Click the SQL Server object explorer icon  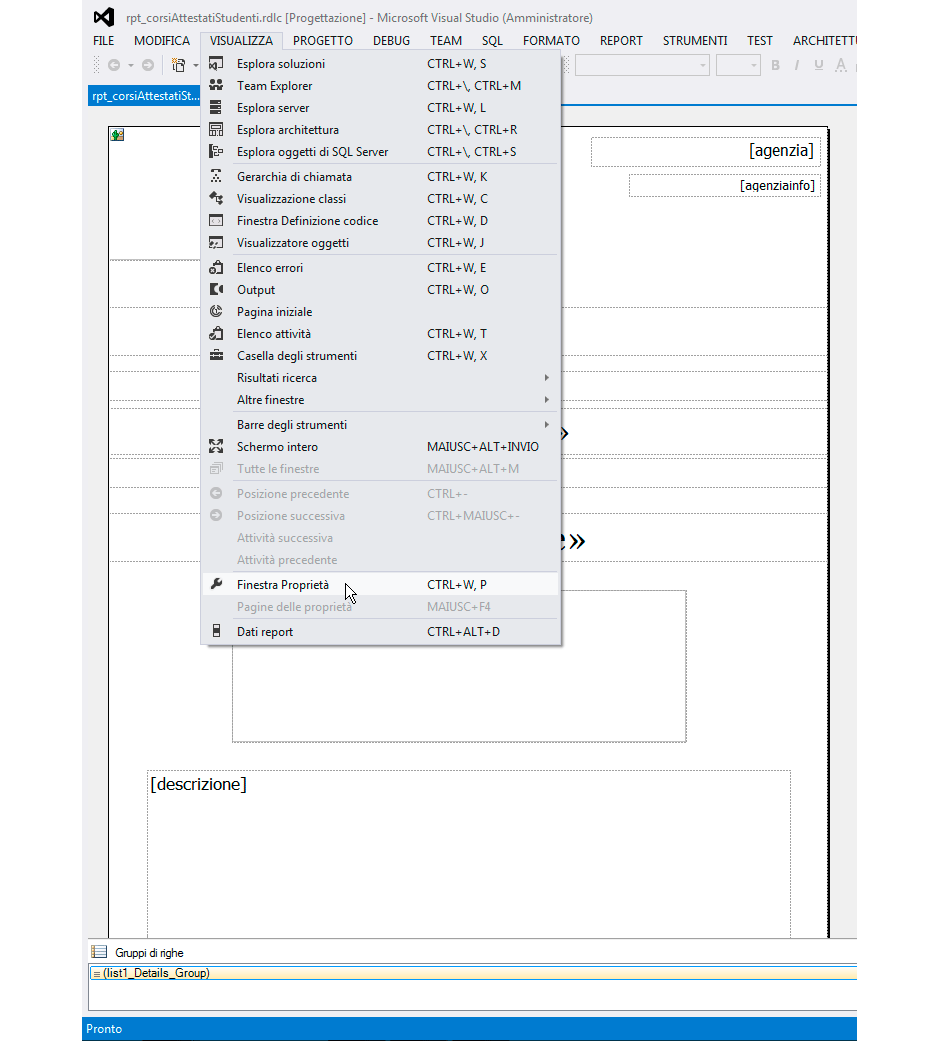click(x=216, y=151)
